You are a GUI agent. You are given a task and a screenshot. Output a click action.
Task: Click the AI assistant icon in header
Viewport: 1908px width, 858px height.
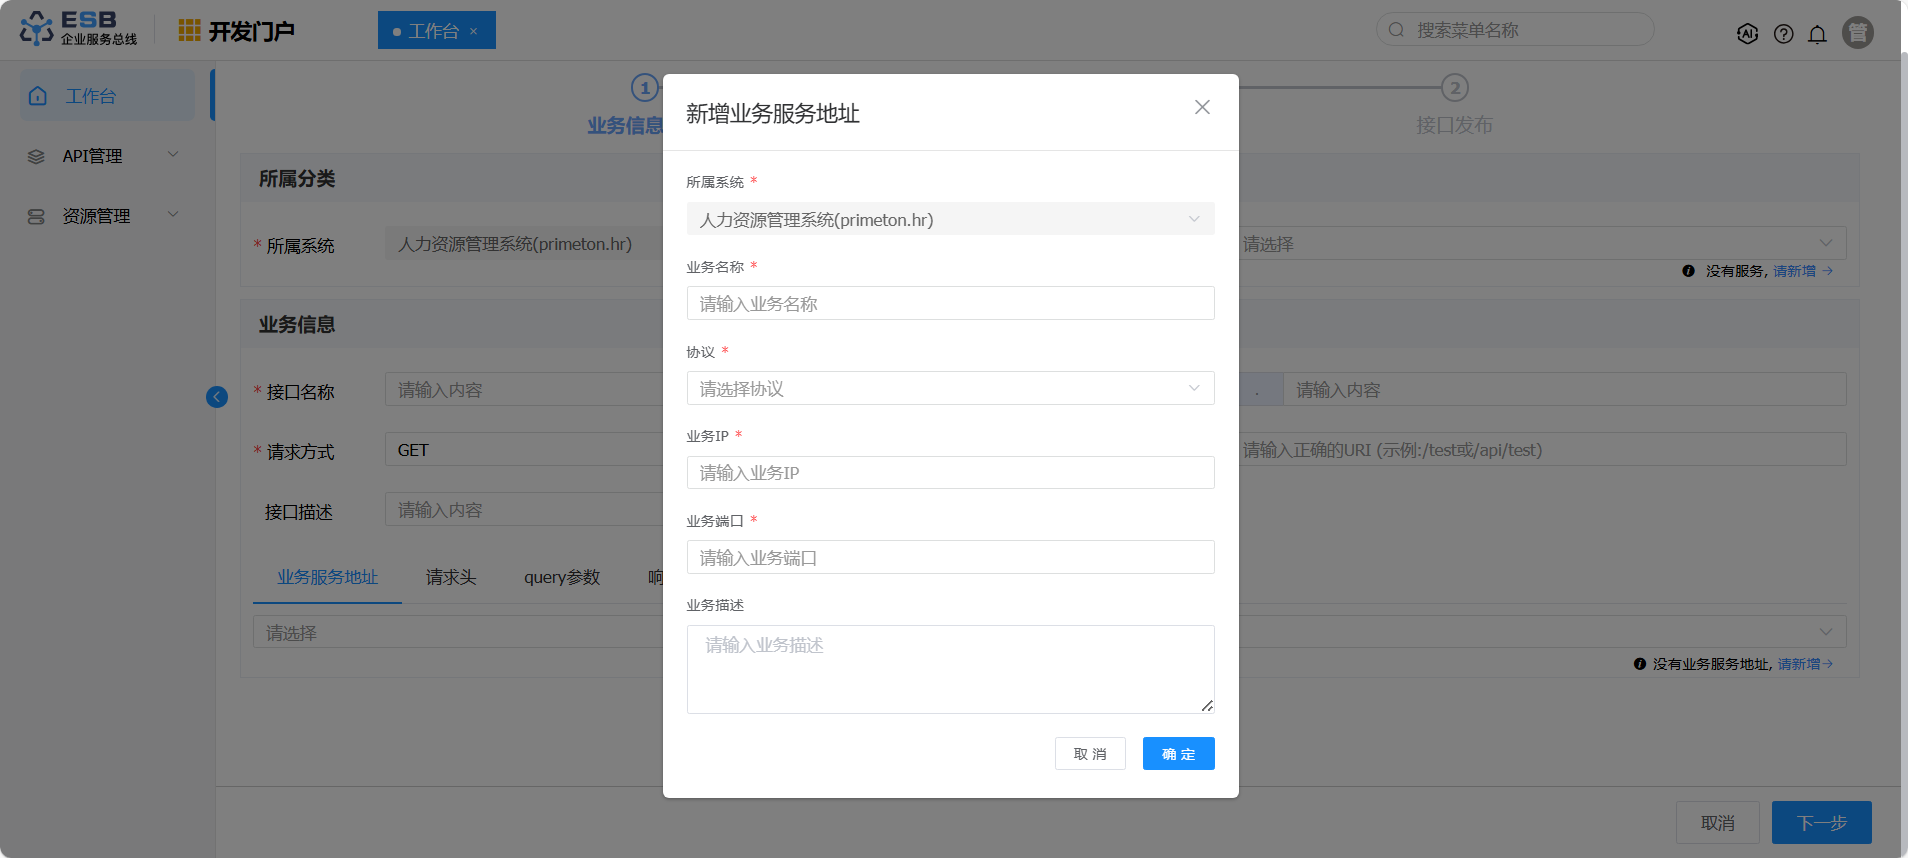(1747, 33)
